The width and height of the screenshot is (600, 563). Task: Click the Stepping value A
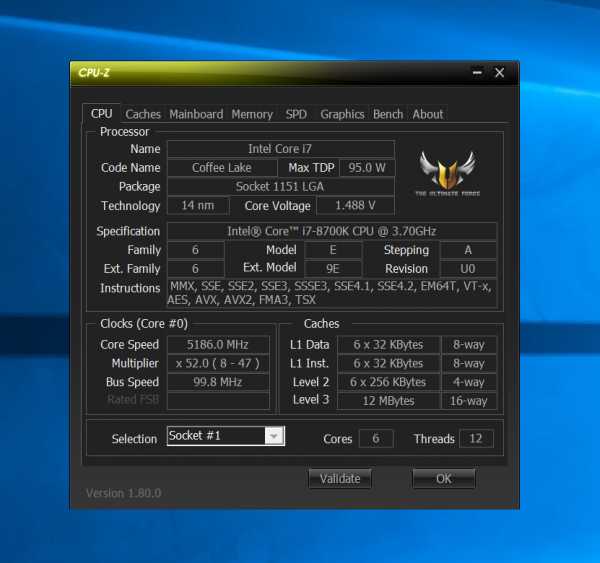coord(468,250)
